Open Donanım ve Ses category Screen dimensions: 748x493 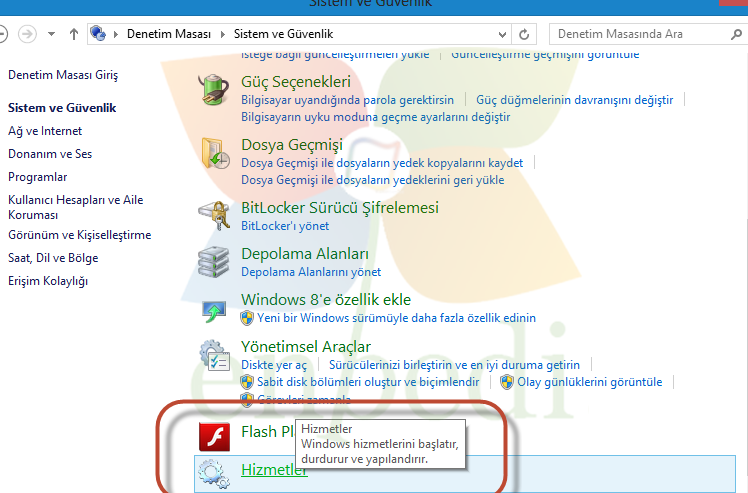(x=50, y=154)
